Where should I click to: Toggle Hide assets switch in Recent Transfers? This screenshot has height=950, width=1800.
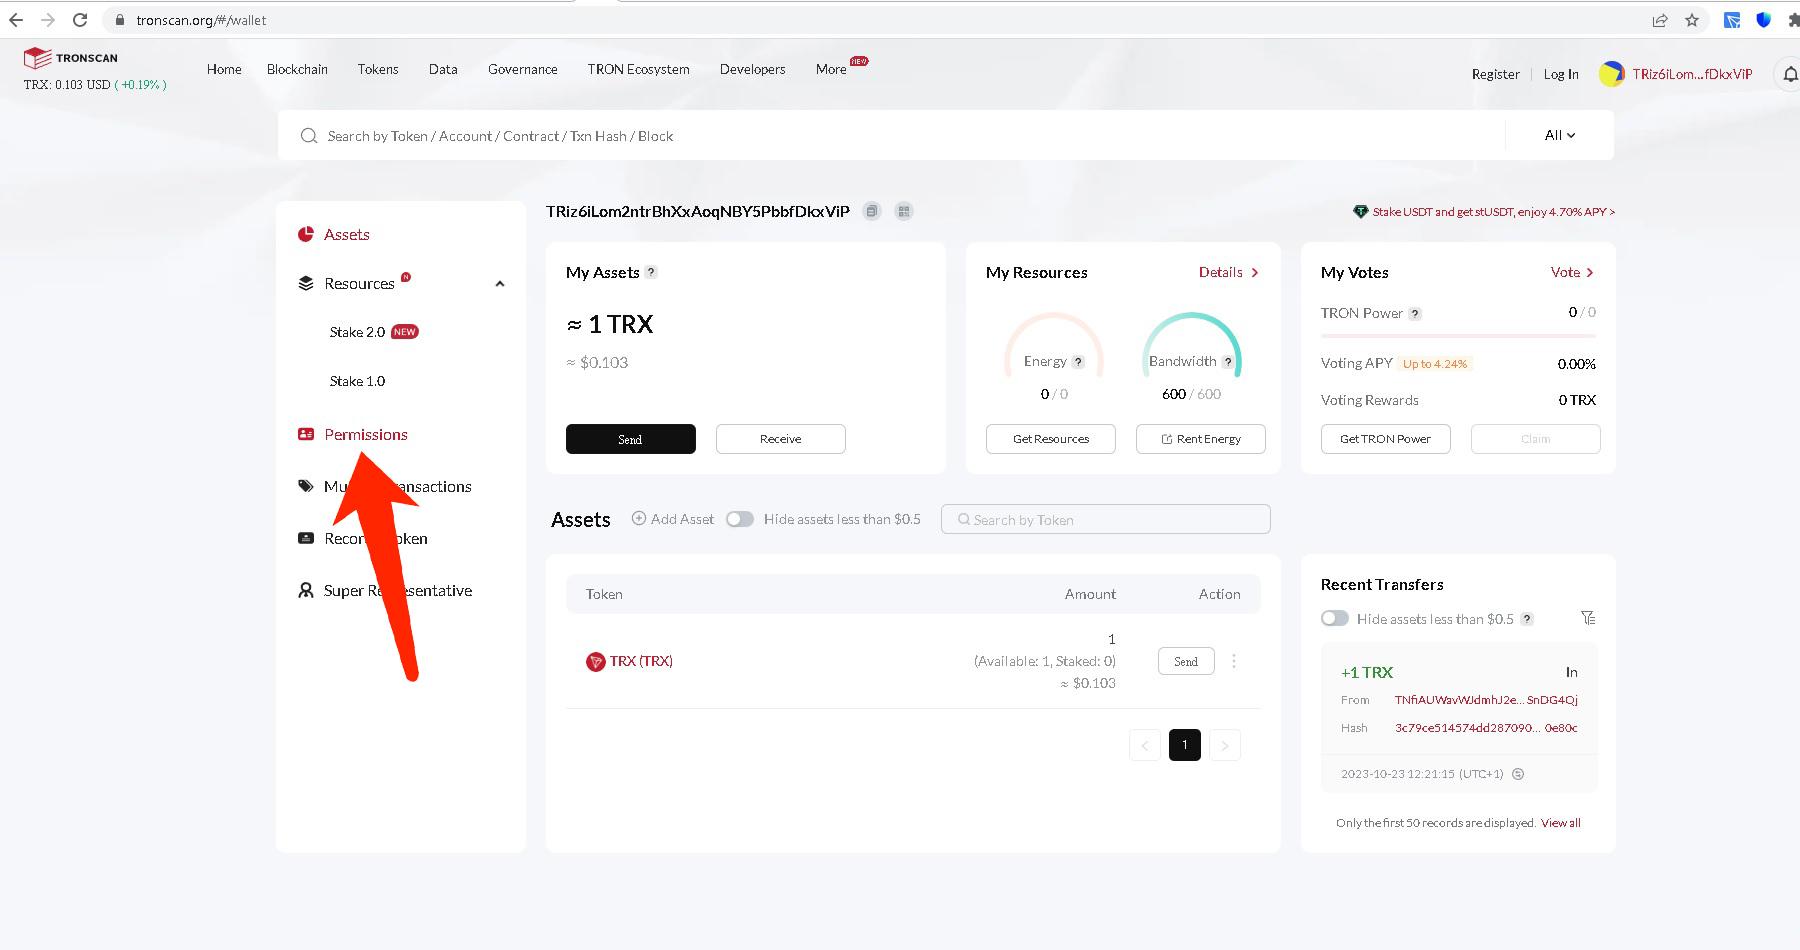(x=1335, y=619)
